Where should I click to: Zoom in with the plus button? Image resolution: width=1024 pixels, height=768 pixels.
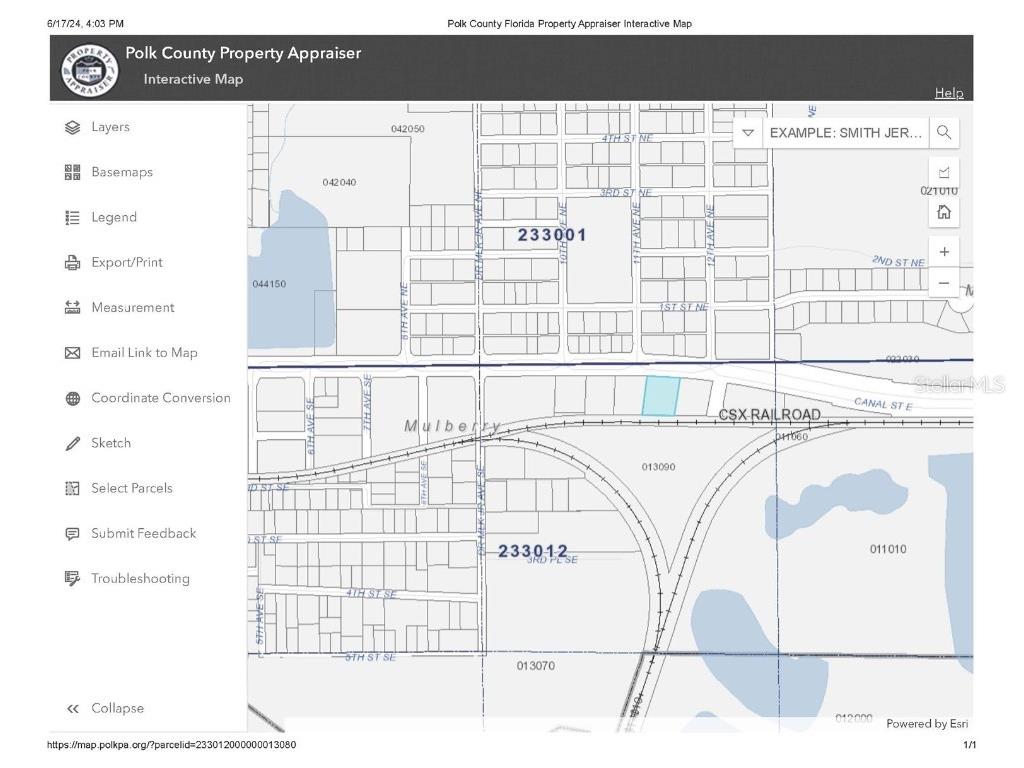click(x=944, y=251)
